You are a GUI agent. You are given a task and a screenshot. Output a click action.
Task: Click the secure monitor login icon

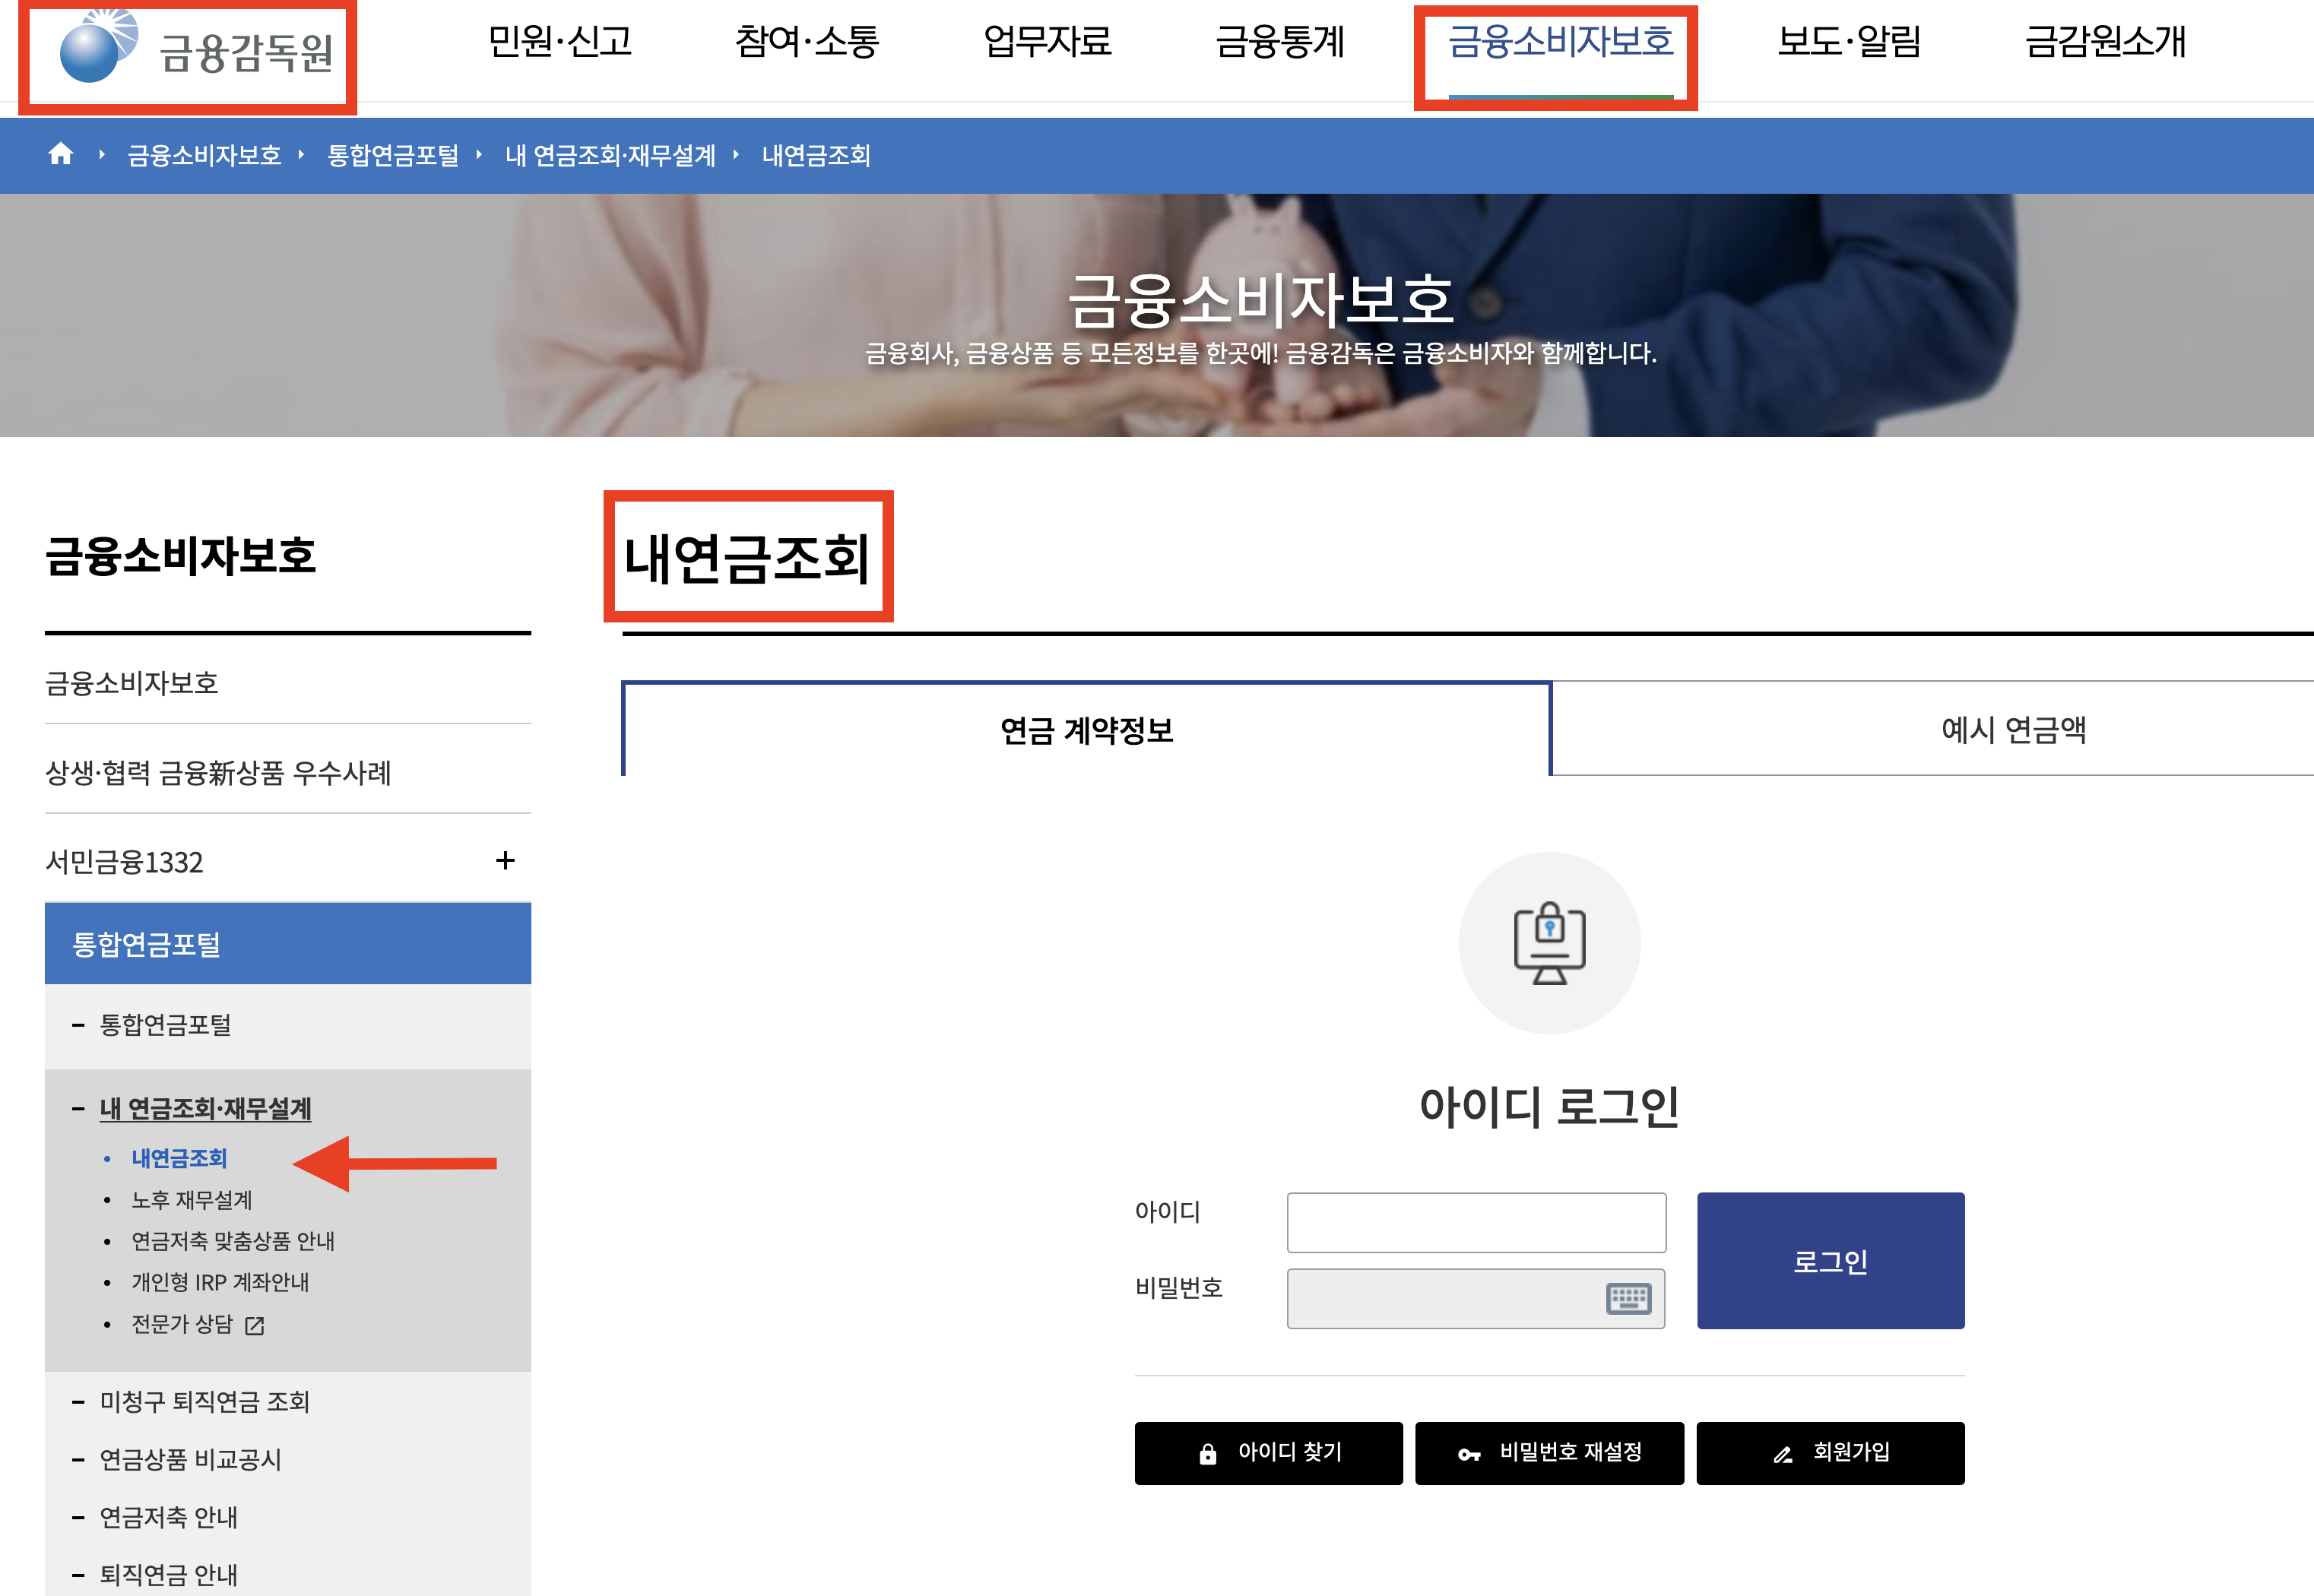[1549, 942]
